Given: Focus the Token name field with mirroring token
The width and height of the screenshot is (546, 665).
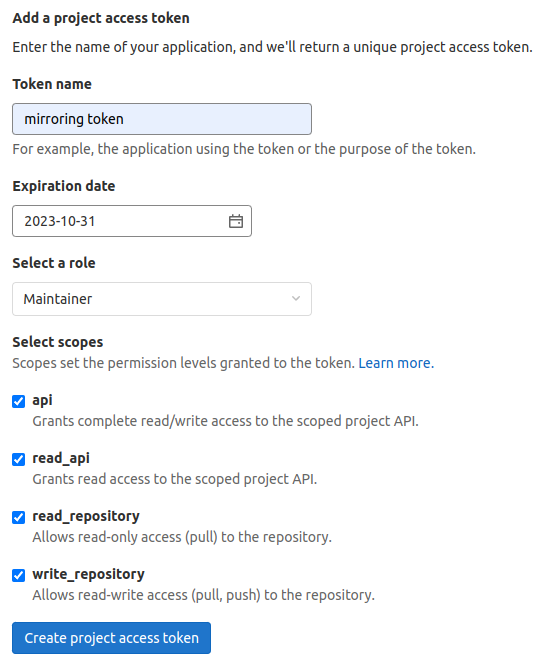Looking at the screenshot, I should (x=162, y=119).
